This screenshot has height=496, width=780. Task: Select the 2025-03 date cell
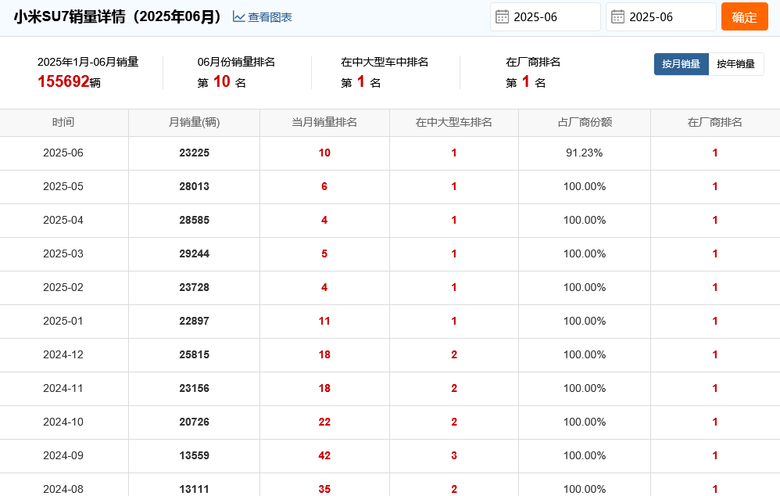[x=63, y=254]
